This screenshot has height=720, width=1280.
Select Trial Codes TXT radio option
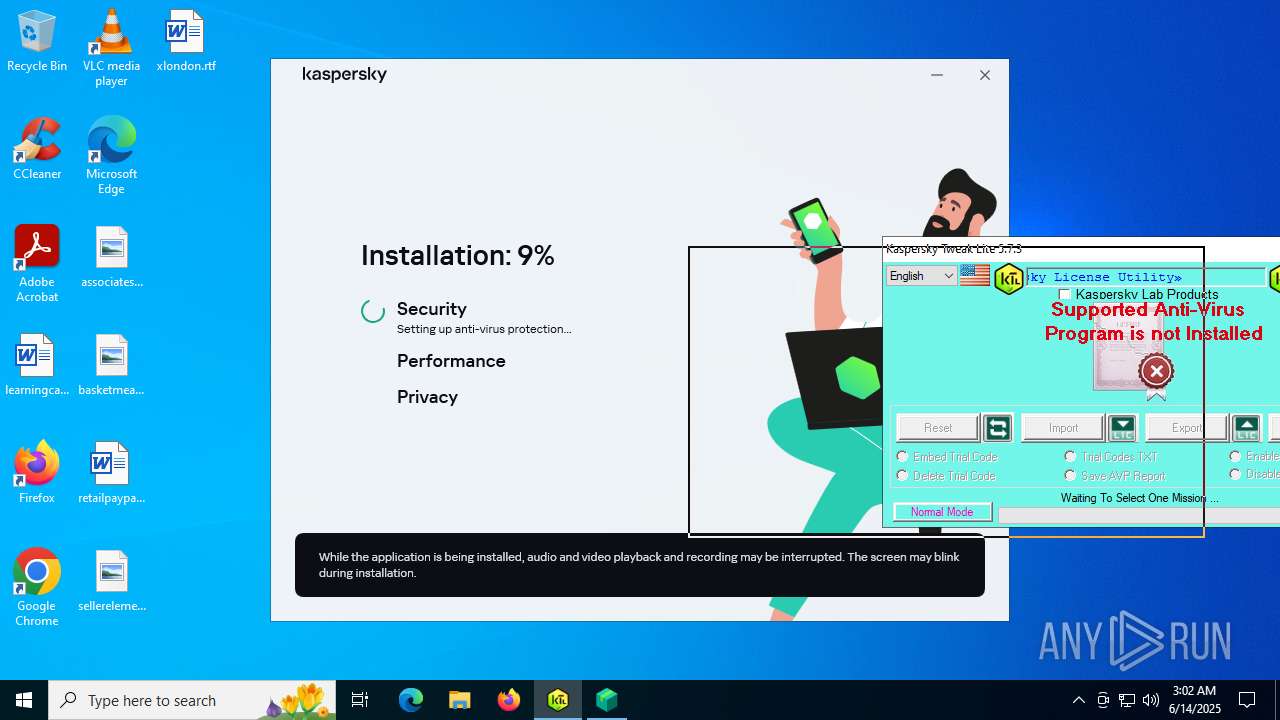[x=1070, y=456]
